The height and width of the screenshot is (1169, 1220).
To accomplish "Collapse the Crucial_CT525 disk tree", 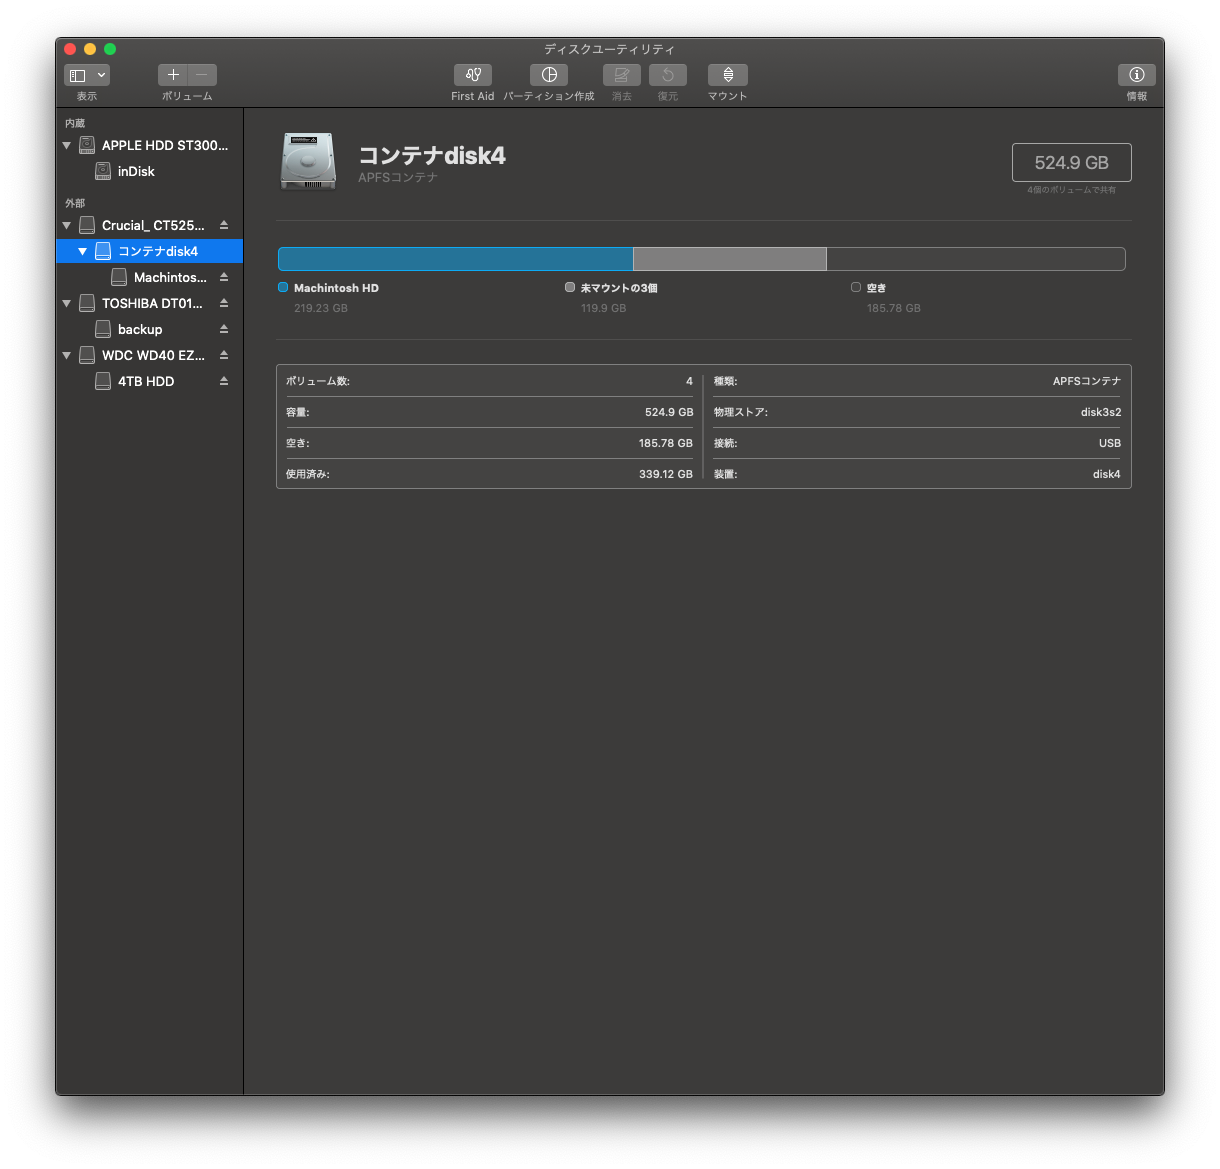I will coord(67,225).
